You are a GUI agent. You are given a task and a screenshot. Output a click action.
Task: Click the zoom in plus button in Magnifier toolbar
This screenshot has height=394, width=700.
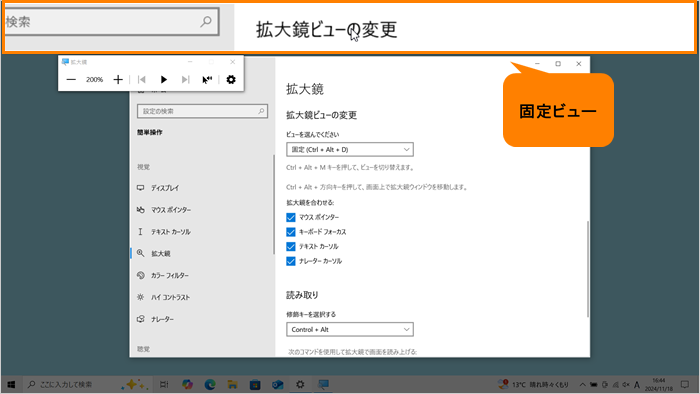click(x=118, y=79)
